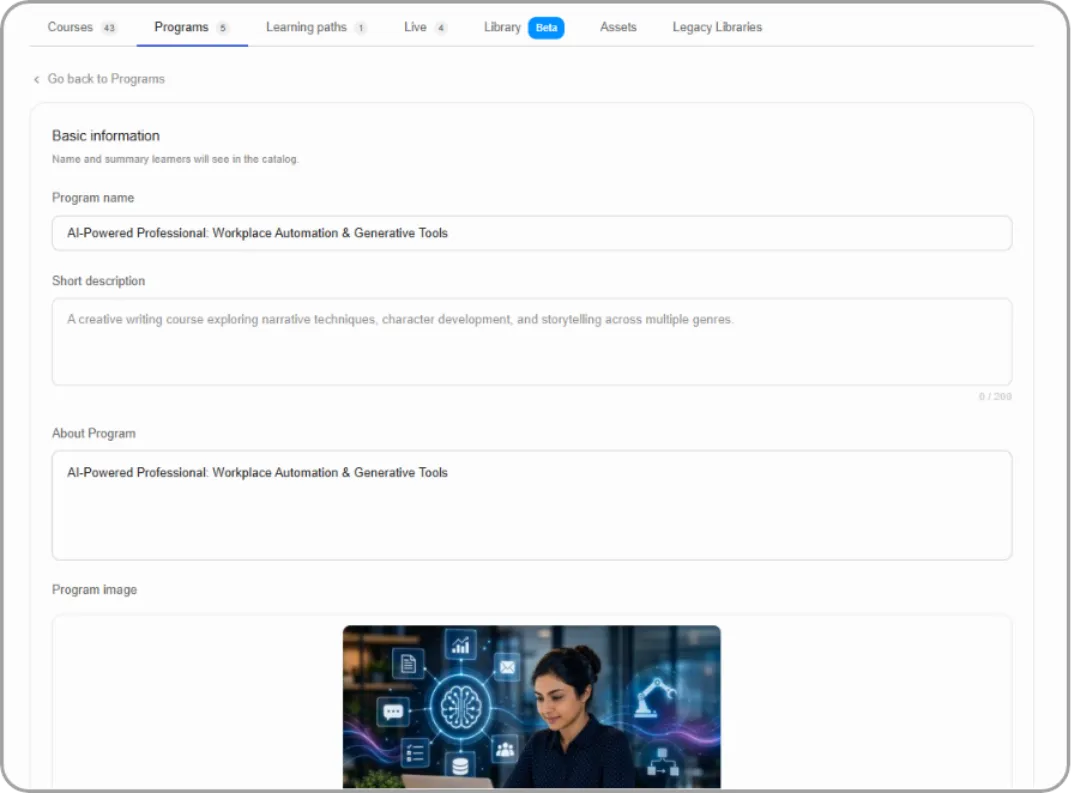Click inside the About Program text box
The height and width of the screenshot is (793, 1071).
pyautogui.click(x=531, y=505)
